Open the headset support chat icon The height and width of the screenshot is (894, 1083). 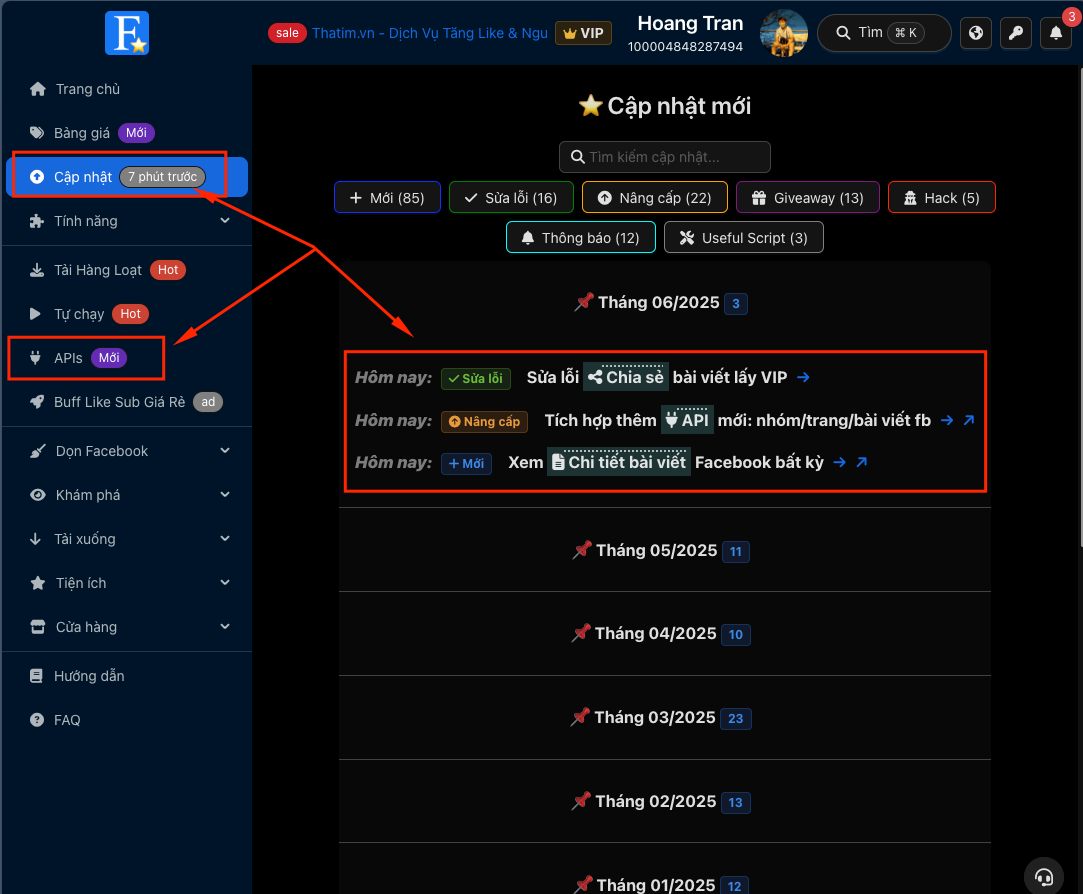tap(1044, 877)
